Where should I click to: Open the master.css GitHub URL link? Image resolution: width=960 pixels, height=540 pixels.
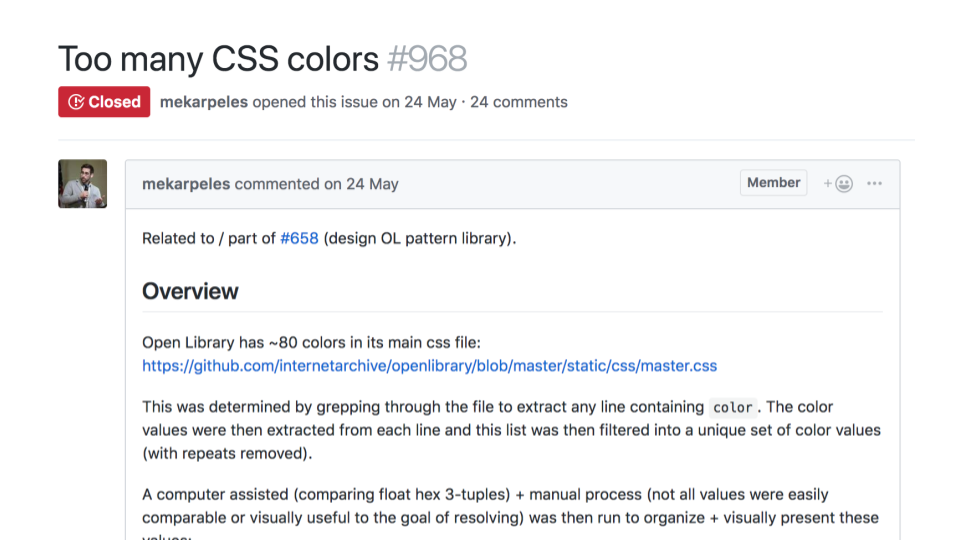point(429,366)
